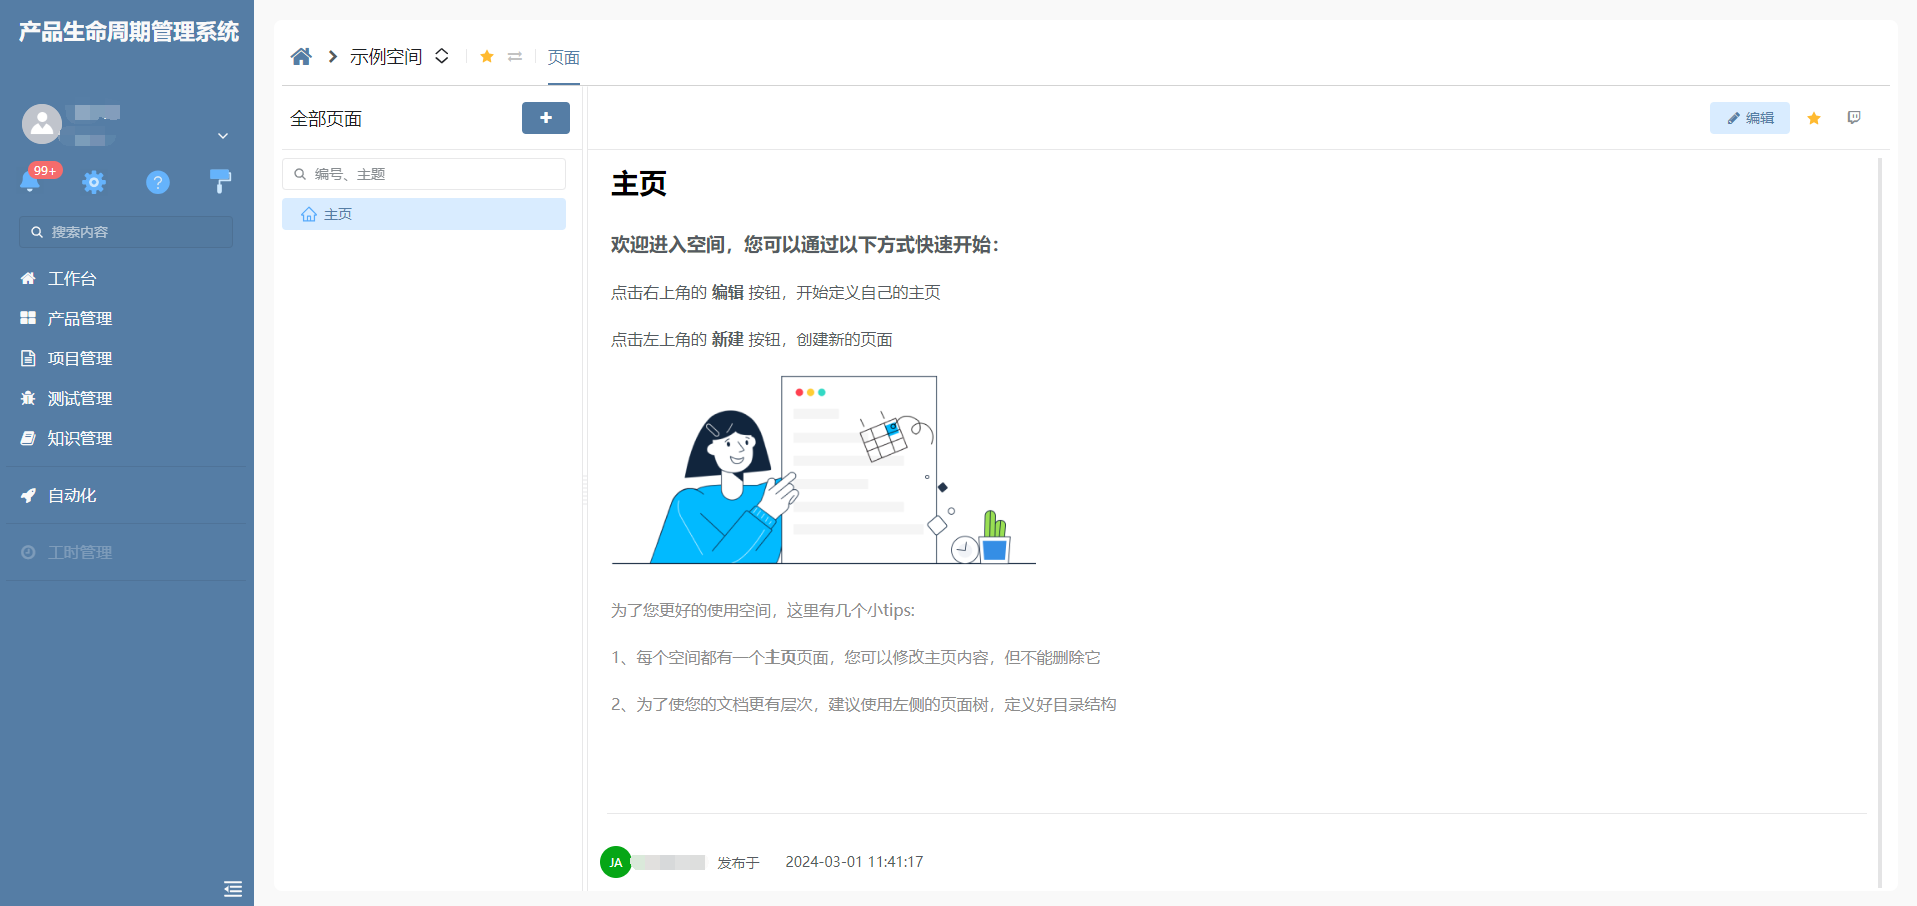The height and width of the screenshot is (906, 1917).
Task: Click the space switch arrows icon
Action: point(515,57)
